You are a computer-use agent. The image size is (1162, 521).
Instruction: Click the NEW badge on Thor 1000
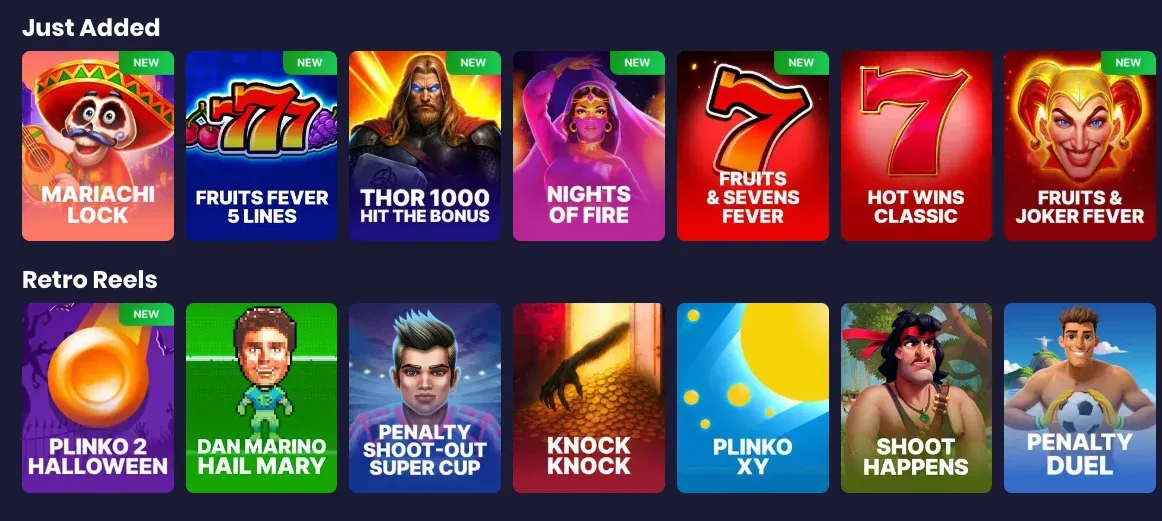point(473,63)
